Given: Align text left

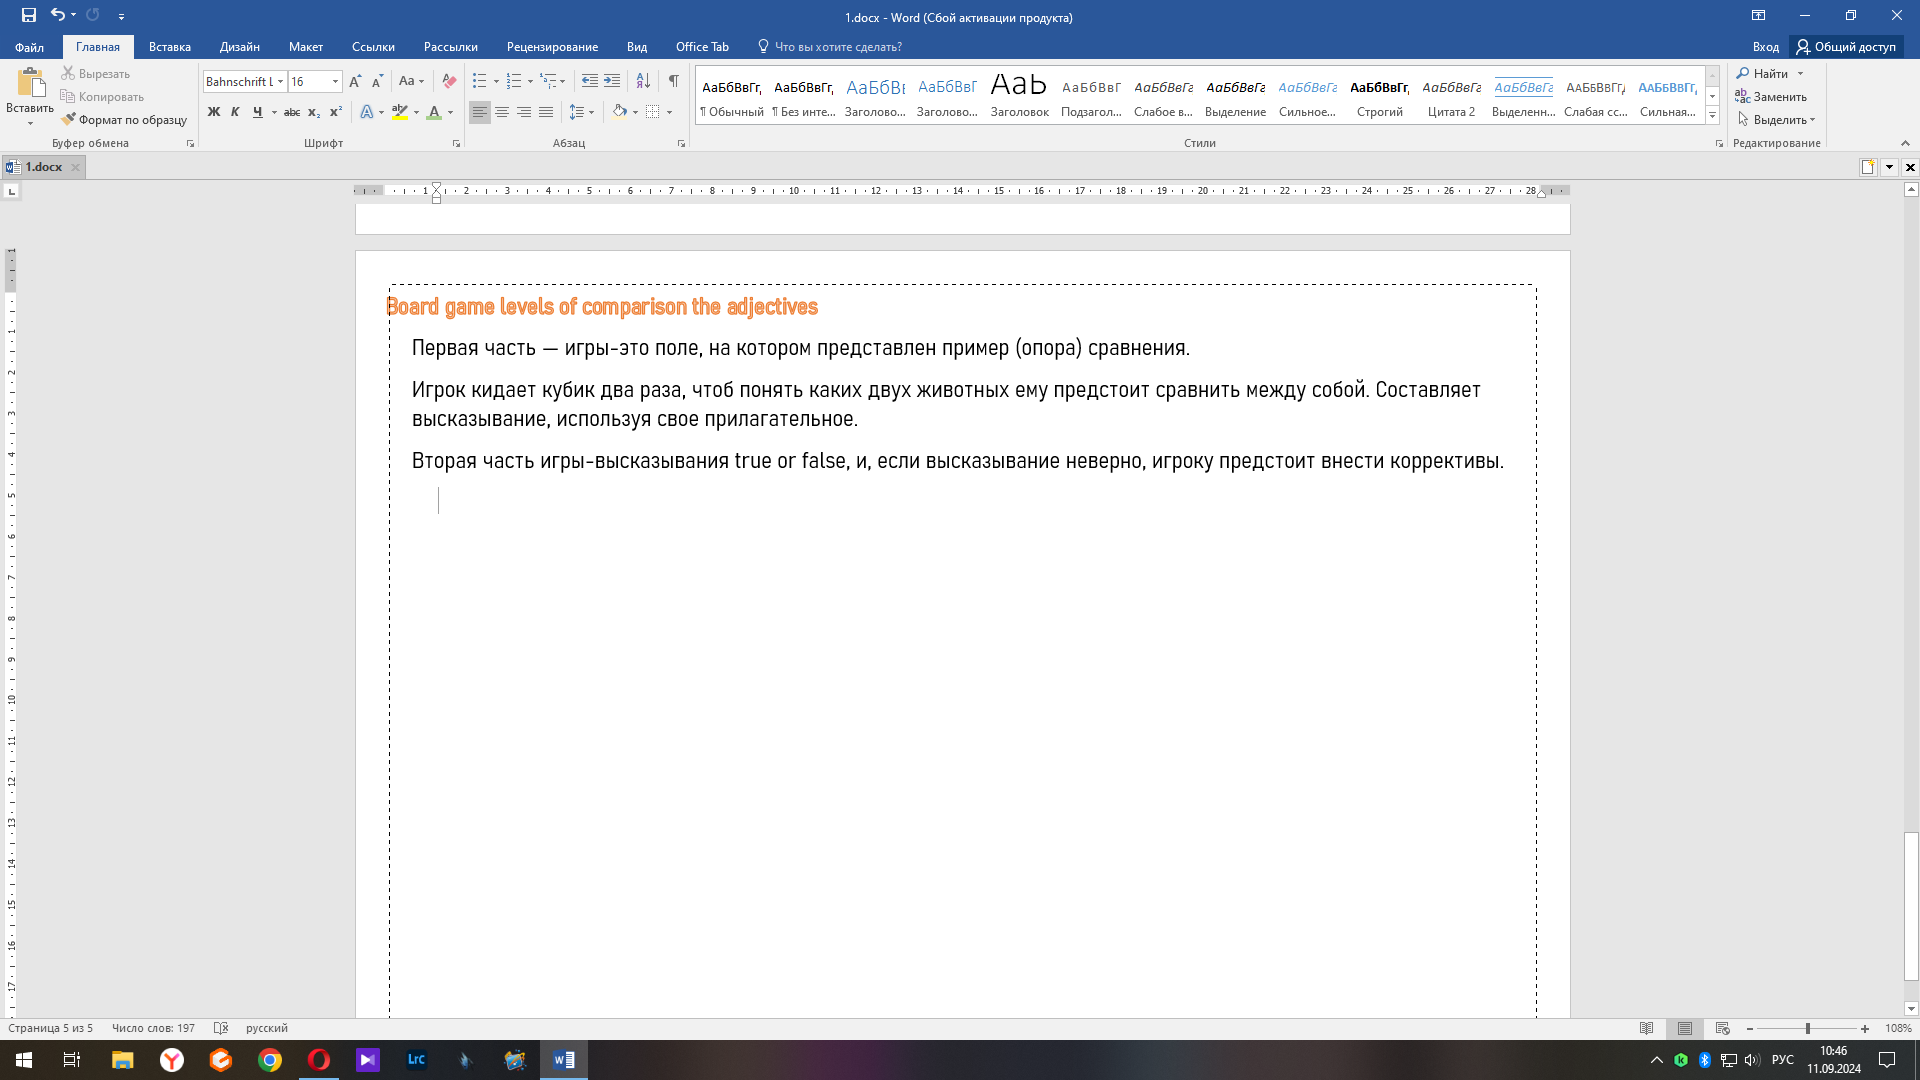Looking at the screenshot, I should pos(480,112).
